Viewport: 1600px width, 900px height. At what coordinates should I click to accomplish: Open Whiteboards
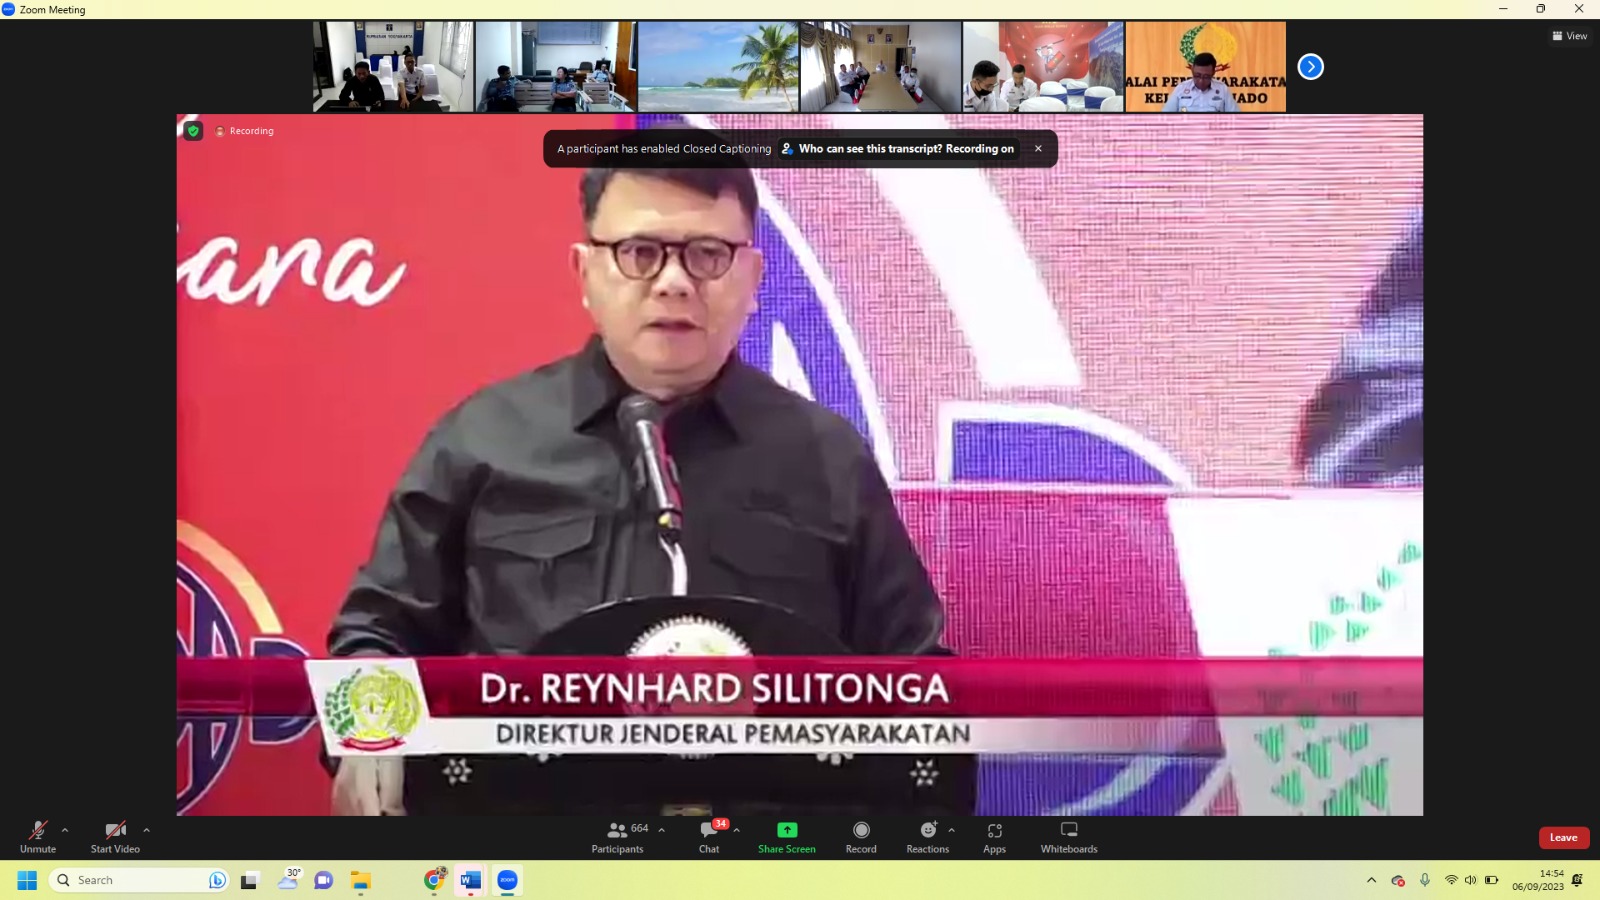click(x=1068, y=837)
